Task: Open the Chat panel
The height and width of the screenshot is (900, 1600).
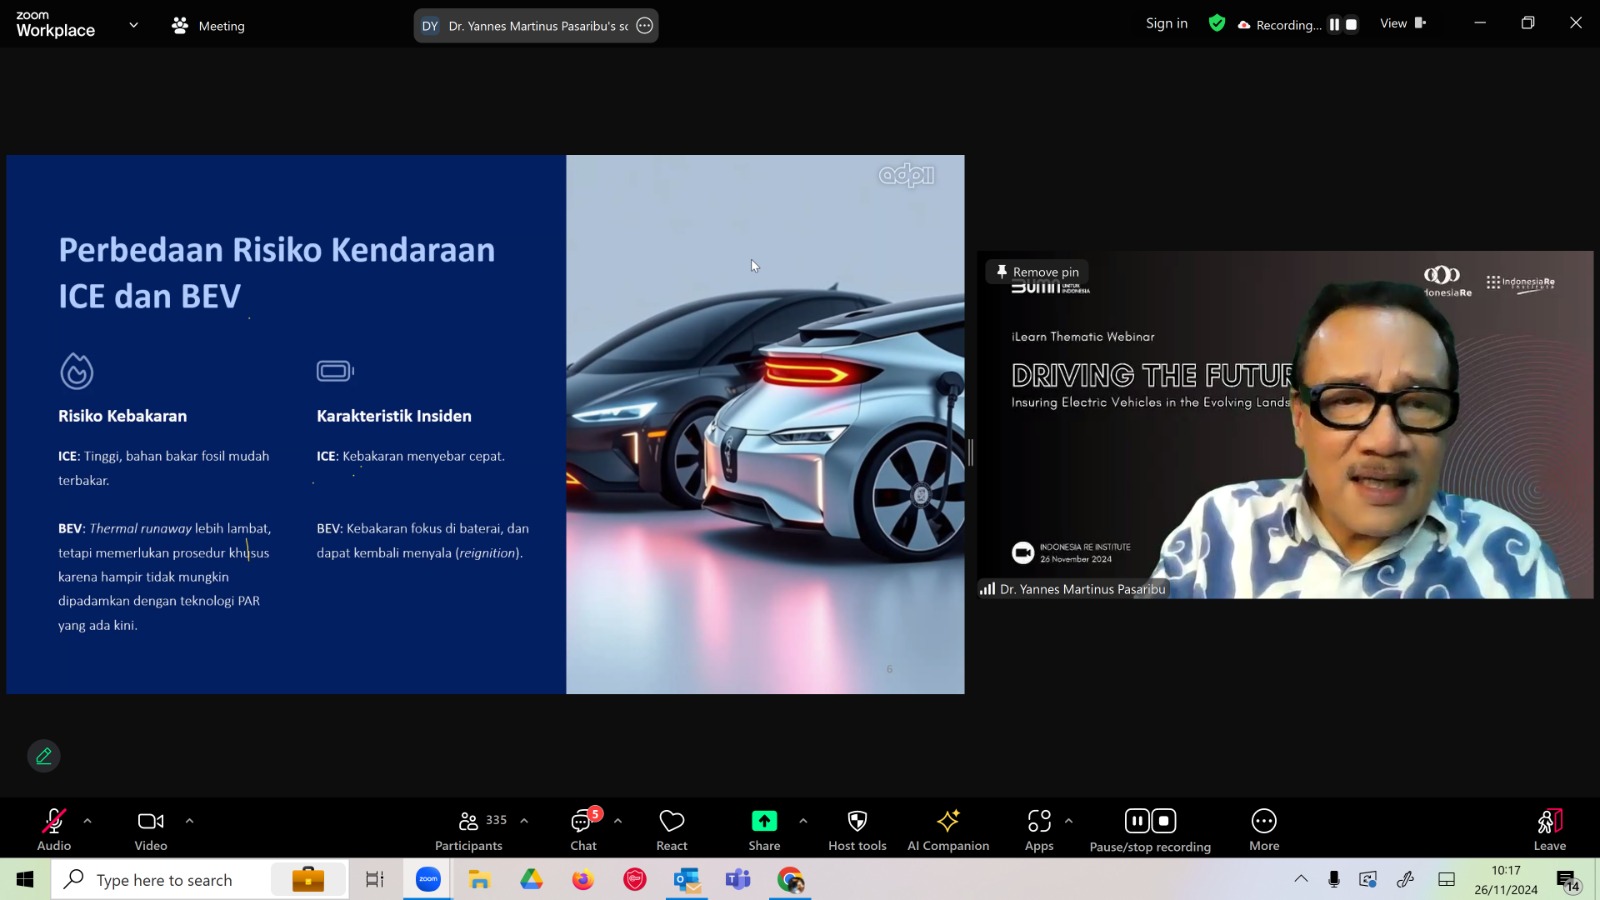Action: [583, 830]
